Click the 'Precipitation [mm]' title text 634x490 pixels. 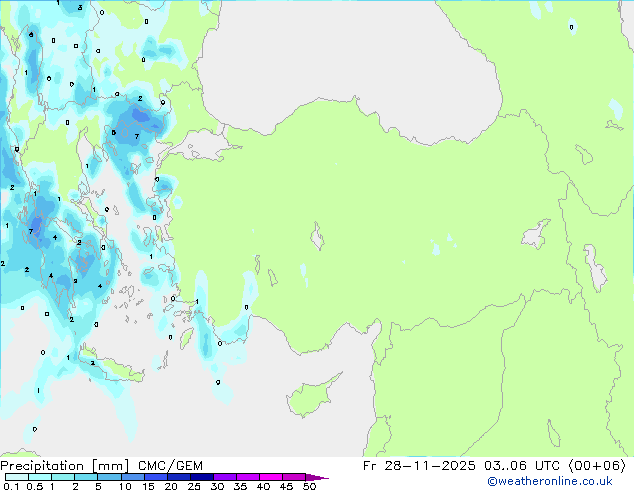(x=65, y=466)
